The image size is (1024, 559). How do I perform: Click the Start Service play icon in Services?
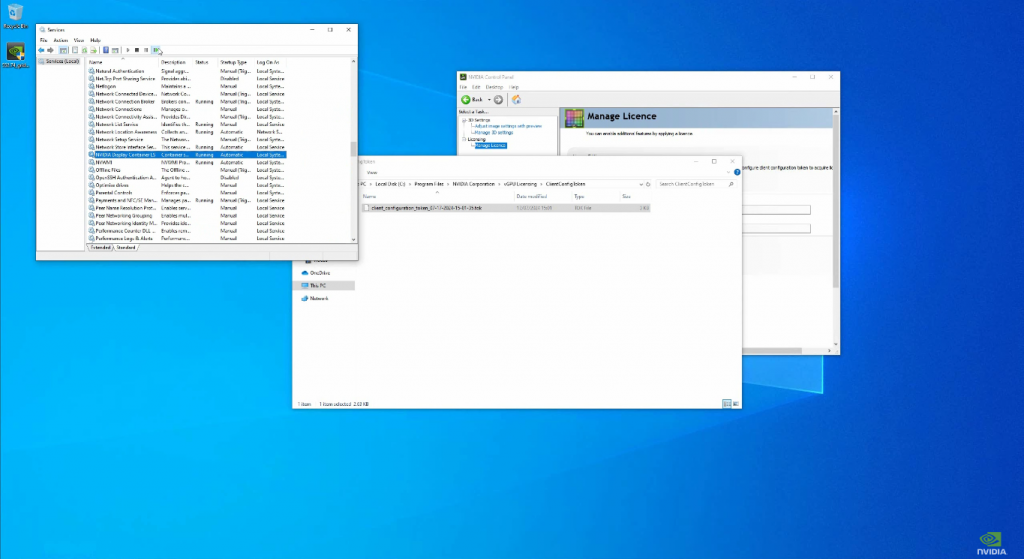[x=128, y=50]
